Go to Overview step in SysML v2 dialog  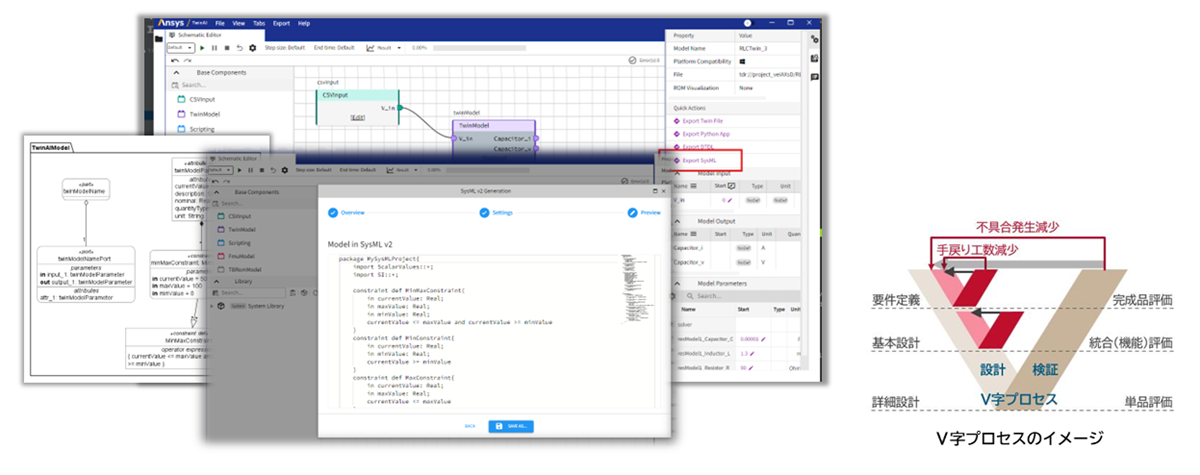pos(348,213)
